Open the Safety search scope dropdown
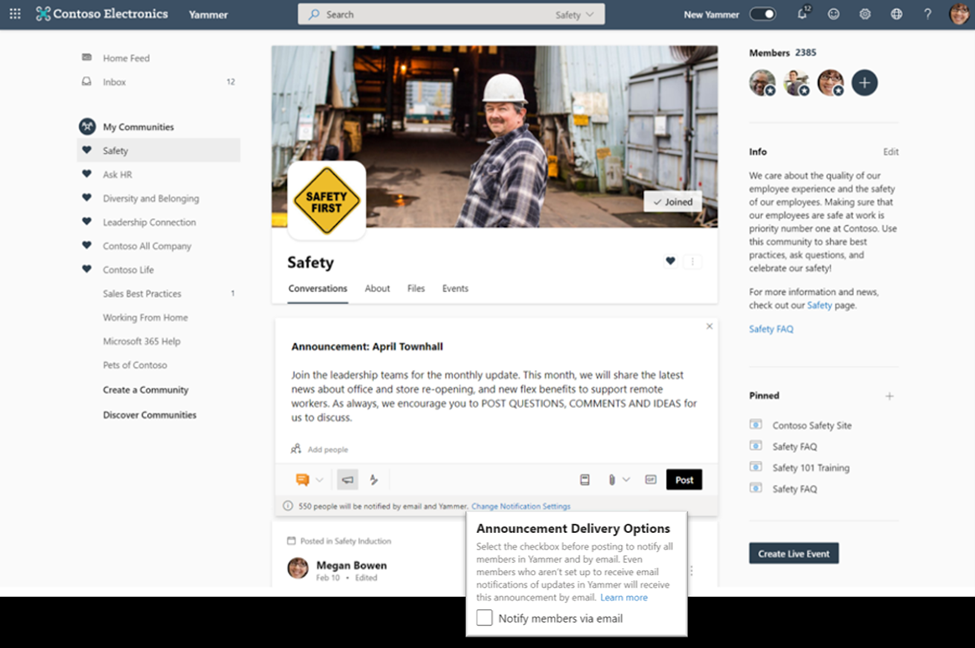 point(575,15)
